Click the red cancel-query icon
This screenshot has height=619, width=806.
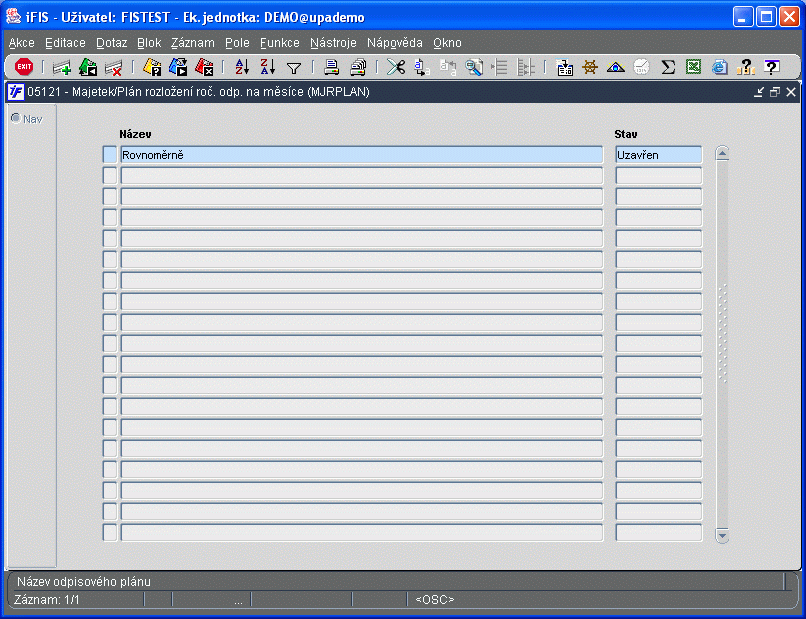click(204, 67)
